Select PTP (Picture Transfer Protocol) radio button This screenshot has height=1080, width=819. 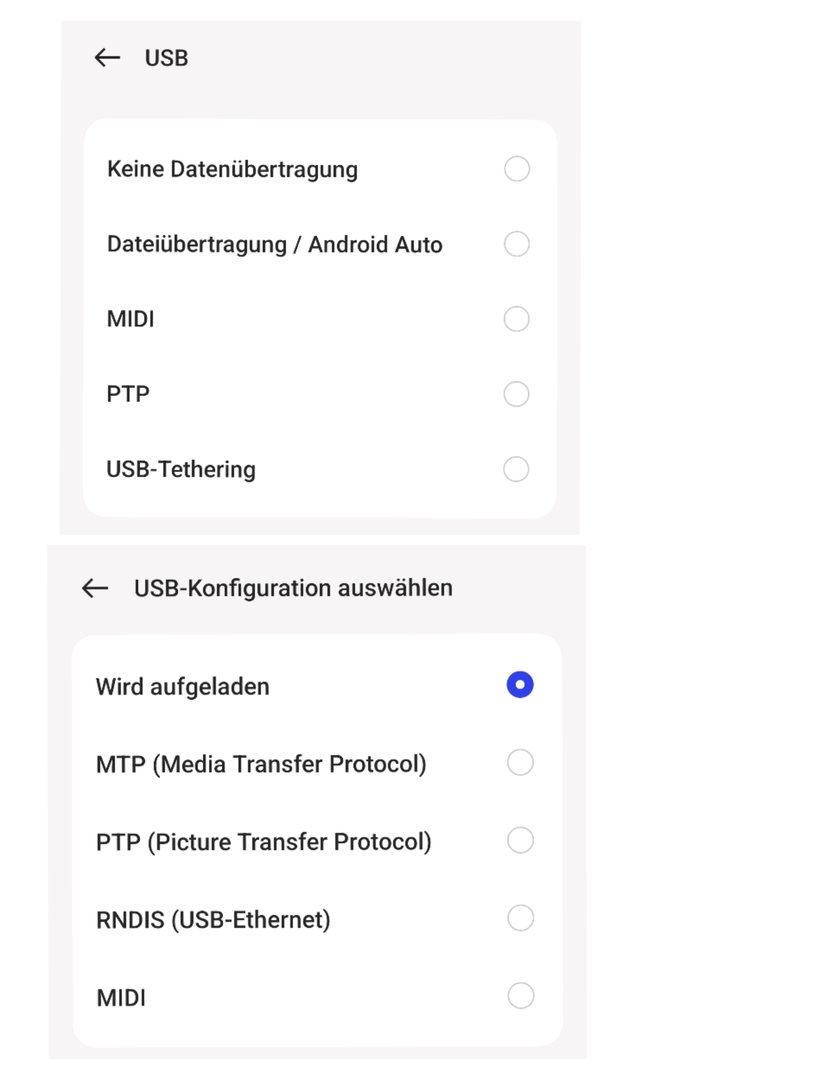(x=520, y=840)
